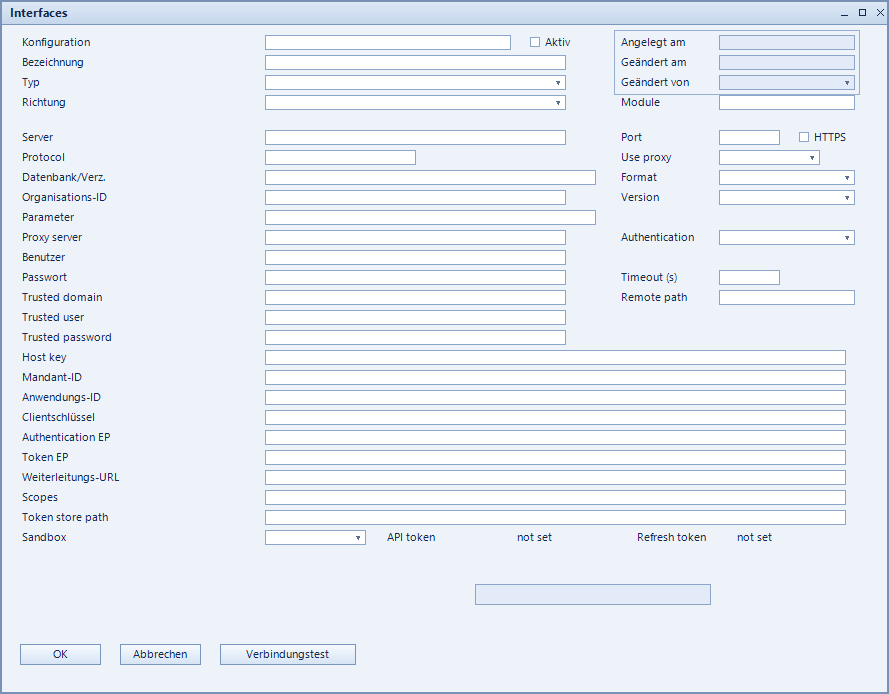
Task: Open the Sandbox dropdown
Action: pyautogui.click(x=315, y=538)
